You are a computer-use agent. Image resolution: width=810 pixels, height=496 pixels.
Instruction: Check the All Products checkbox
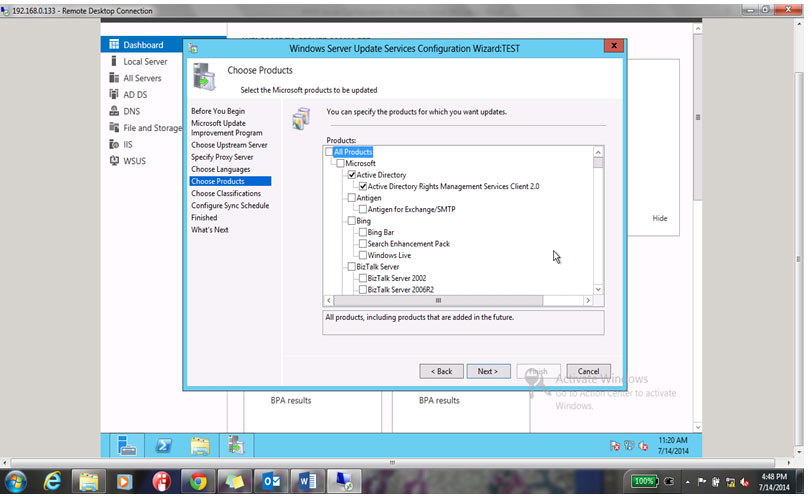[329, 152]
